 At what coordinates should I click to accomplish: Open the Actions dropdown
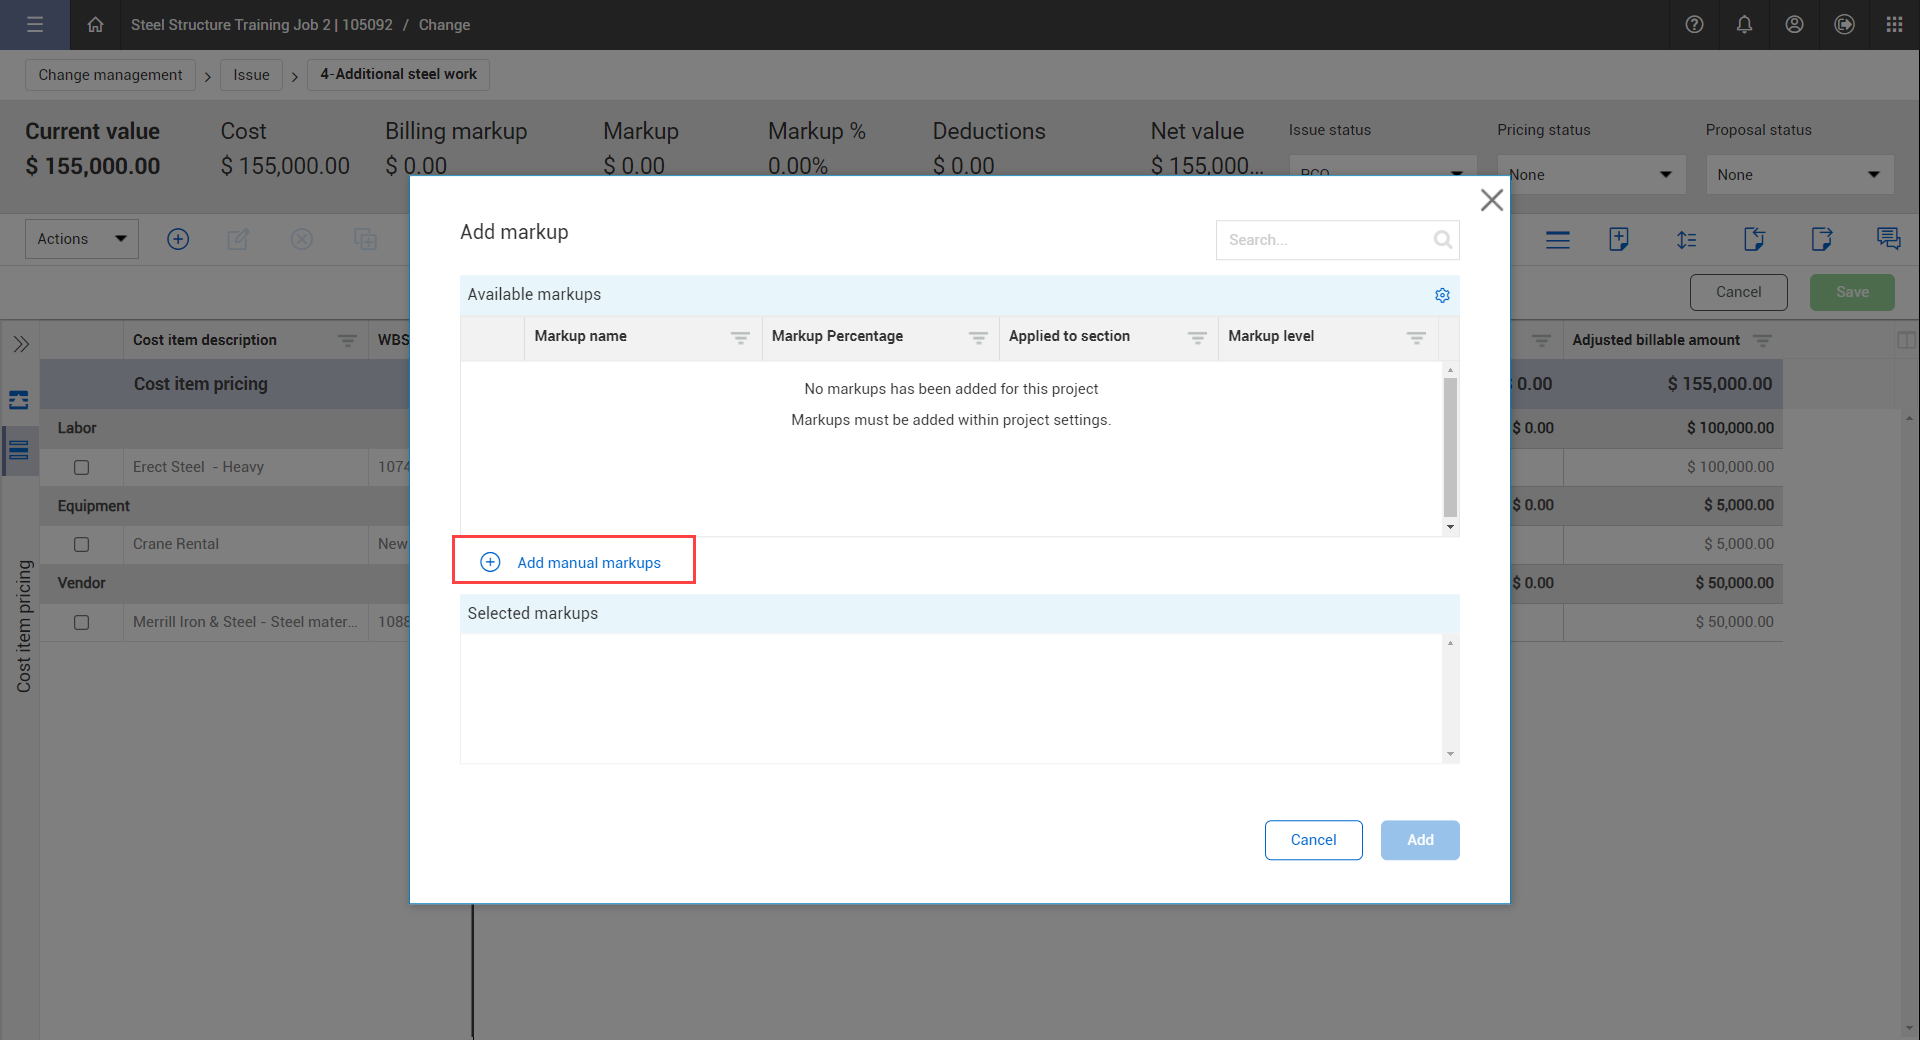(x=82, y=239)
